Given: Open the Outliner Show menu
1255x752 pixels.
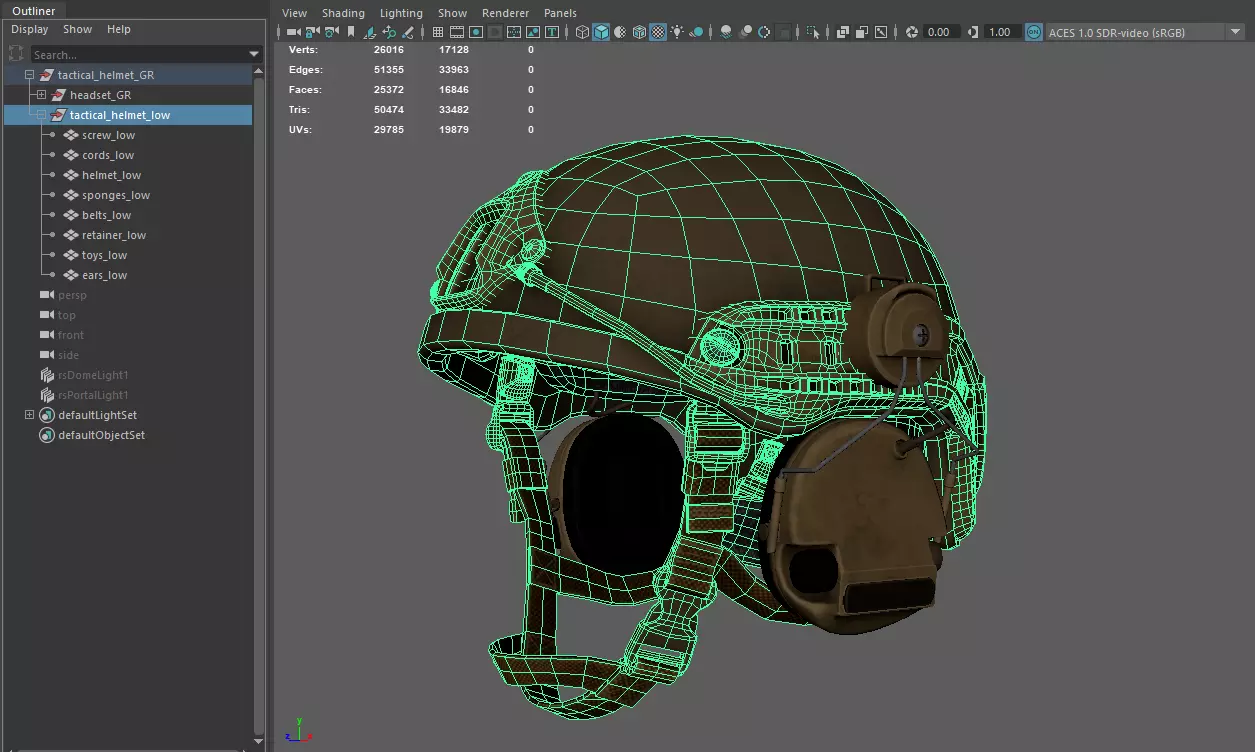Looking at the screenshot, I should point(77,29).
